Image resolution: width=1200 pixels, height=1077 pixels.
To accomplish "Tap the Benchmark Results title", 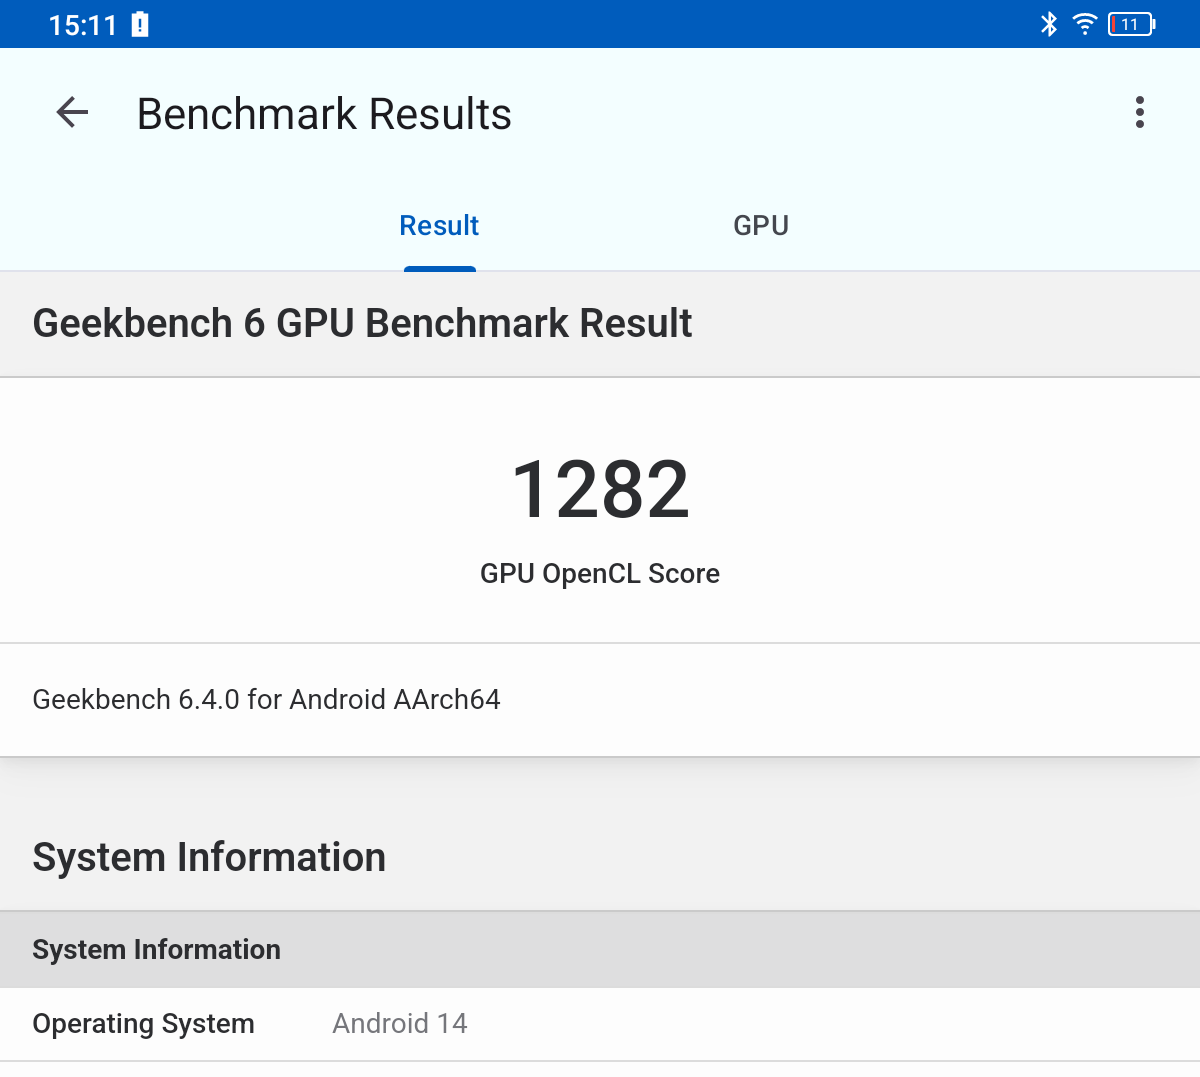I will pos(324,114).
